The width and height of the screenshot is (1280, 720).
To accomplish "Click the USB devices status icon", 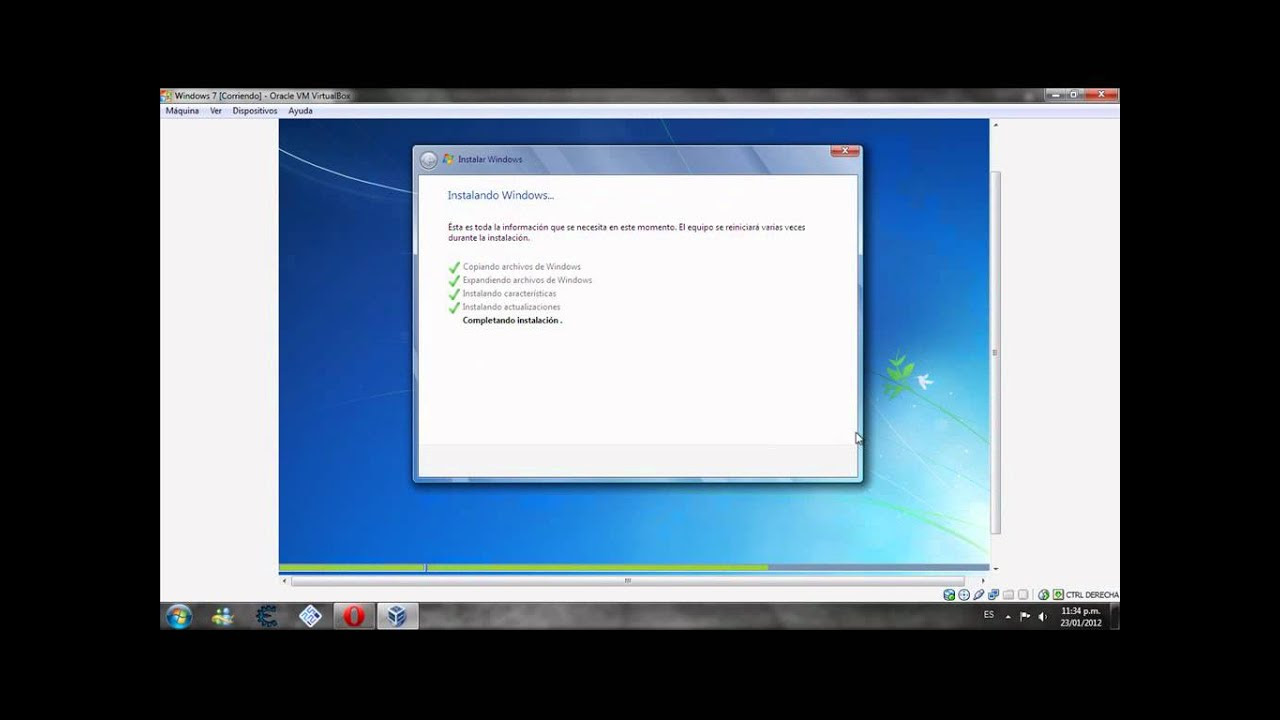I will (x=979, y=594).
